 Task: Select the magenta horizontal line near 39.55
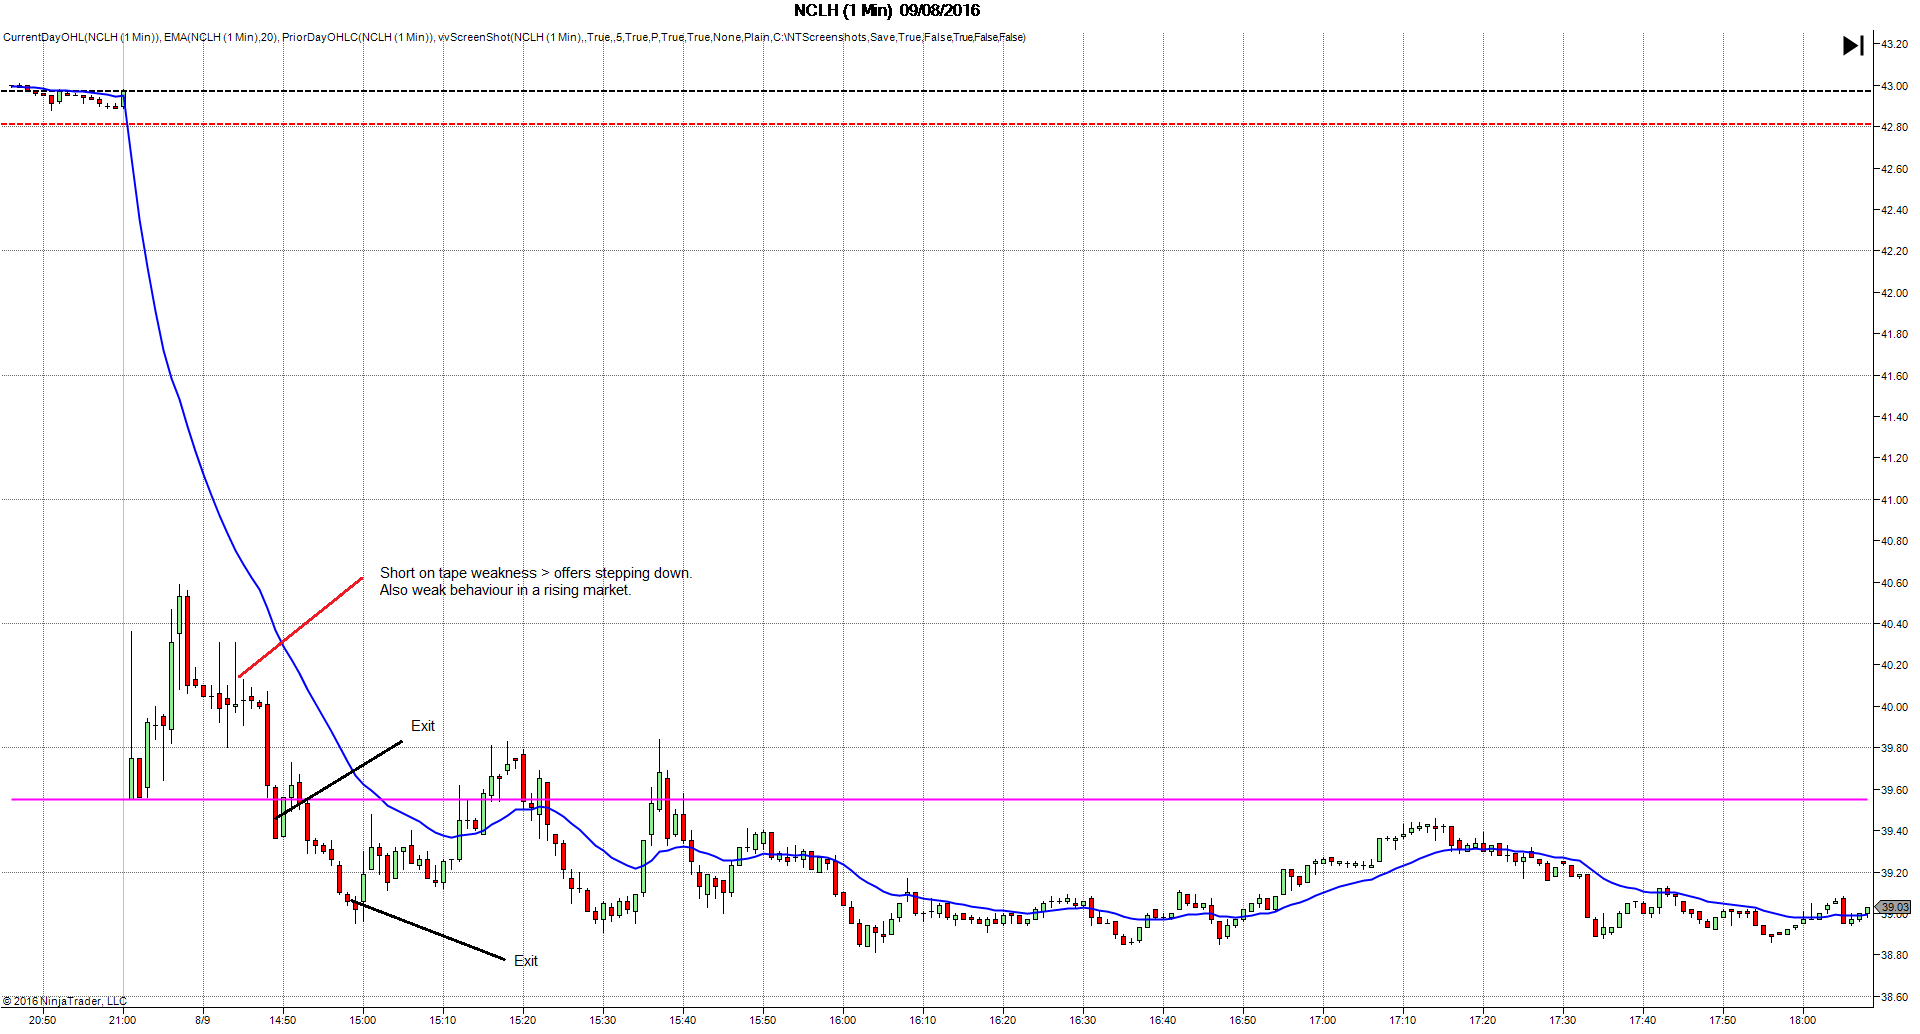[x=939, y=799]
